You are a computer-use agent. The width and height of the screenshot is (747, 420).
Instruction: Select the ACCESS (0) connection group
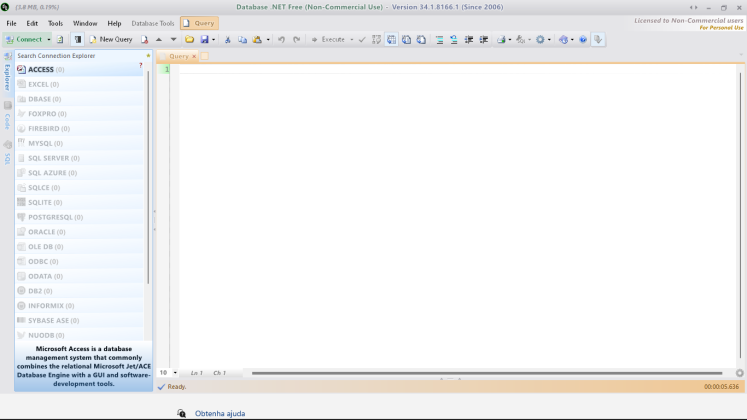click(79, 70)
